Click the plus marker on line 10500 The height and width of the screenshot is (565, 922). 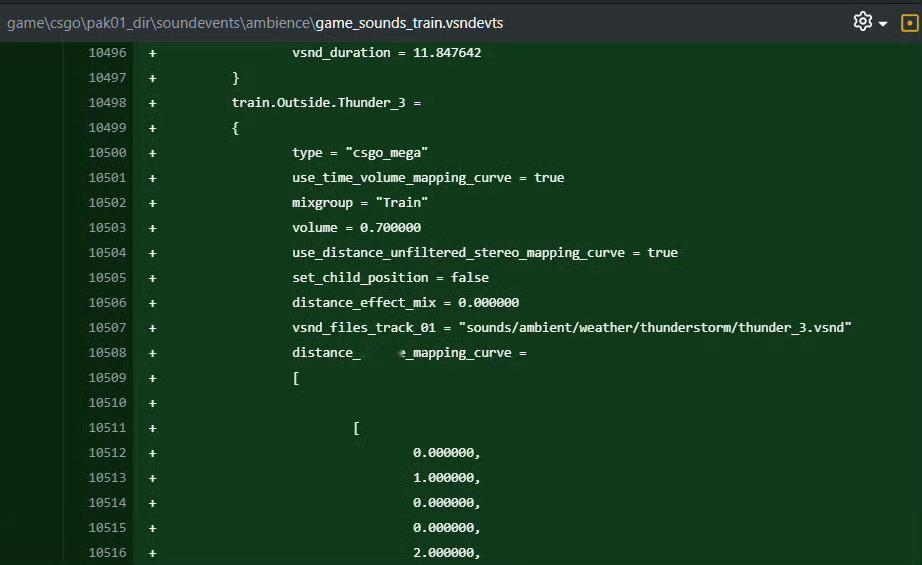(x=152, y=153)
